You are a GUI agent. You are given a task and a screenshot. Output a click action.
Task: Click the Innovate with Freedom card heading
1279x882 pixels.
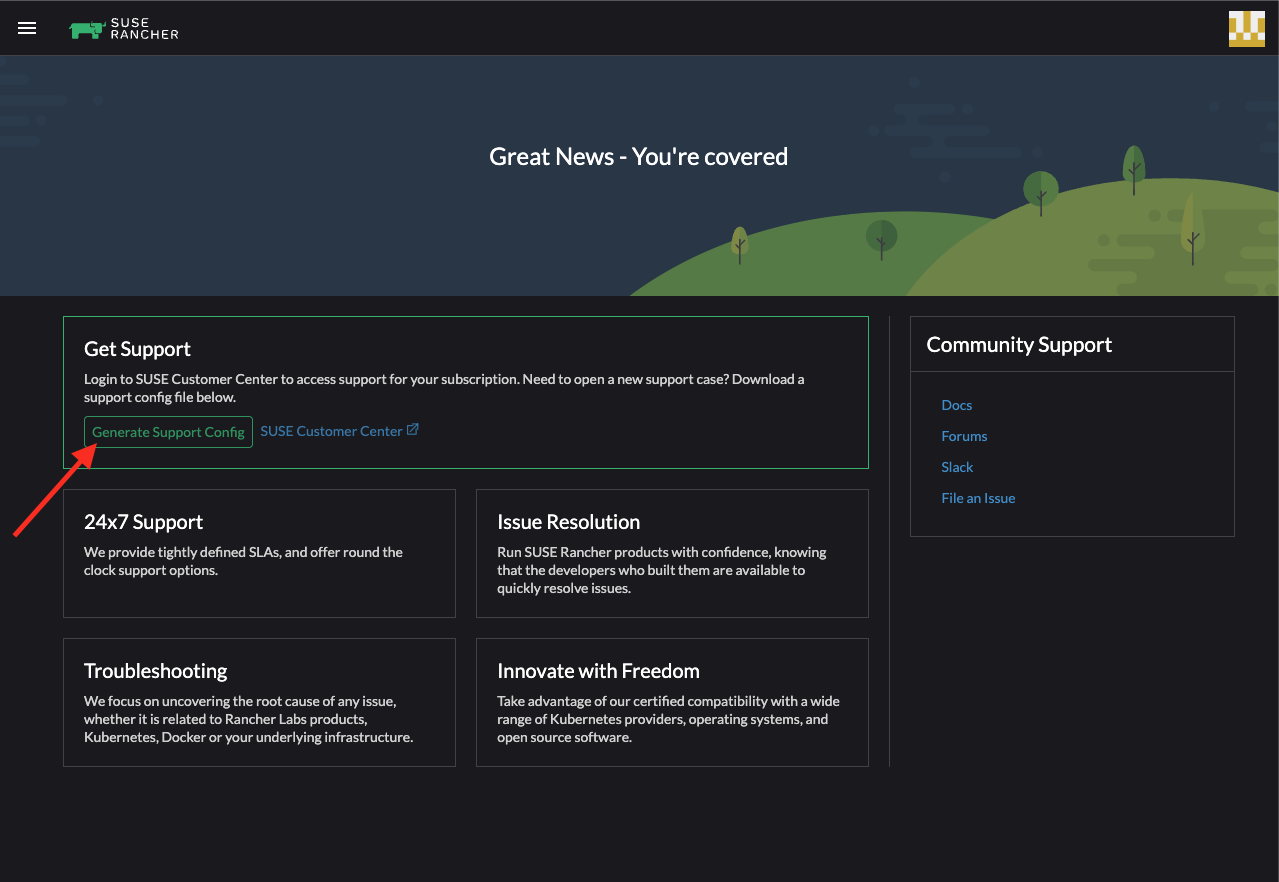click(x=598, y=671)
